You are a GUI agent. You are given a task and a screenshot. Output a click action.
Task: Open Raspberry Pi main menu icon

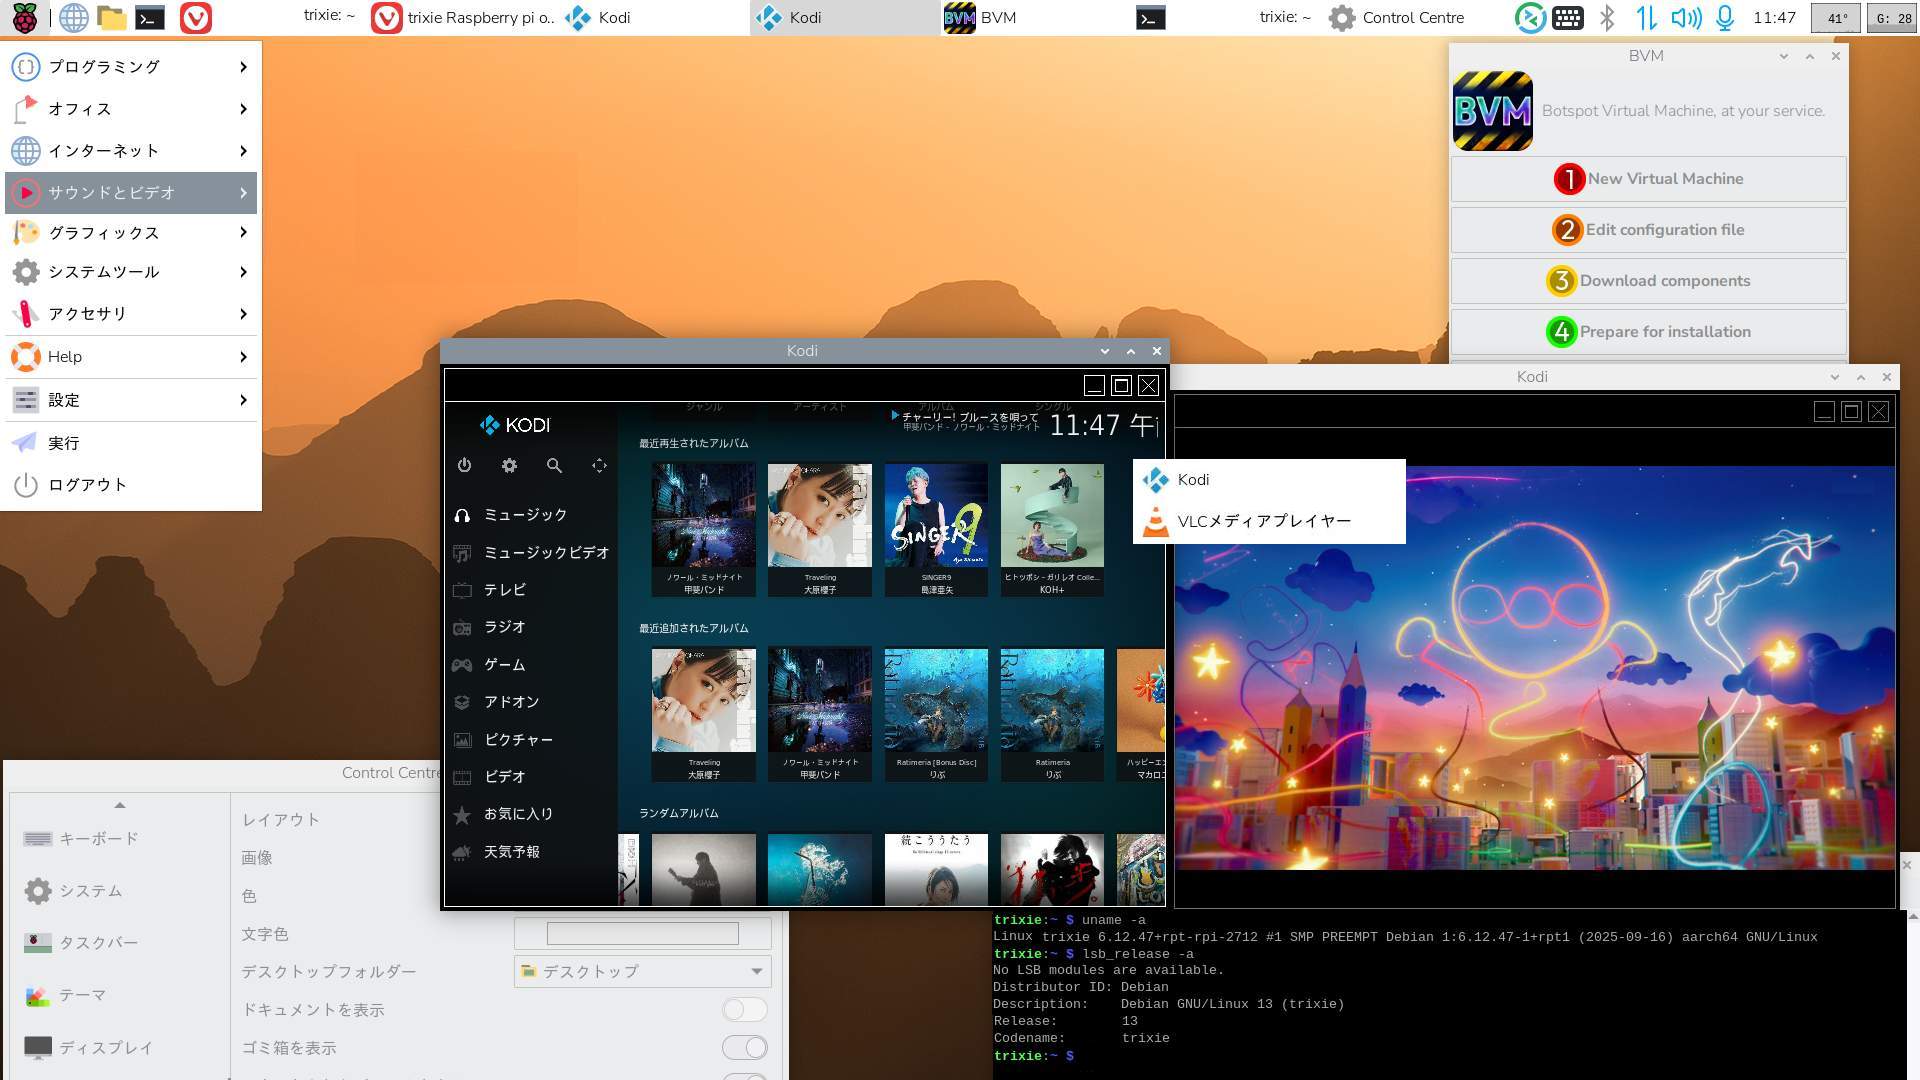click(24, 17)
